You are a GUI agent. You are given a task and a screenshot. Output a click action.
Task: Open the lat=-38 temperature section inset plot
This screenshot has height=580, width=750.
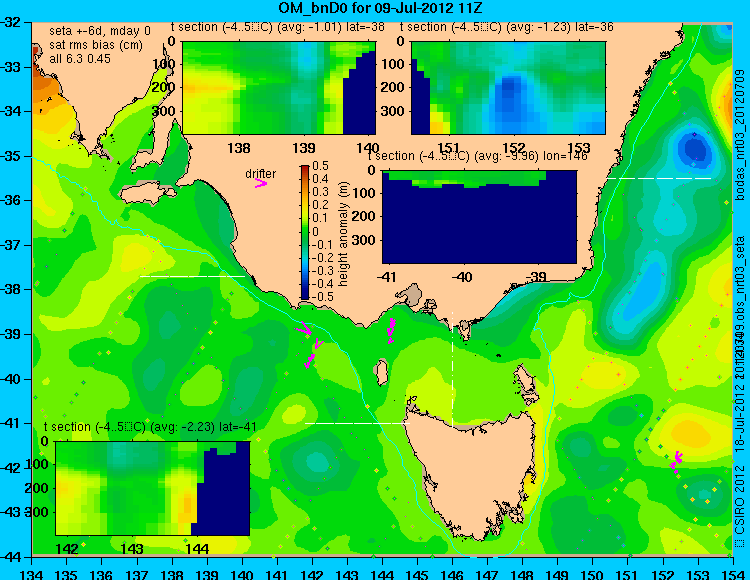click(279, 88)
